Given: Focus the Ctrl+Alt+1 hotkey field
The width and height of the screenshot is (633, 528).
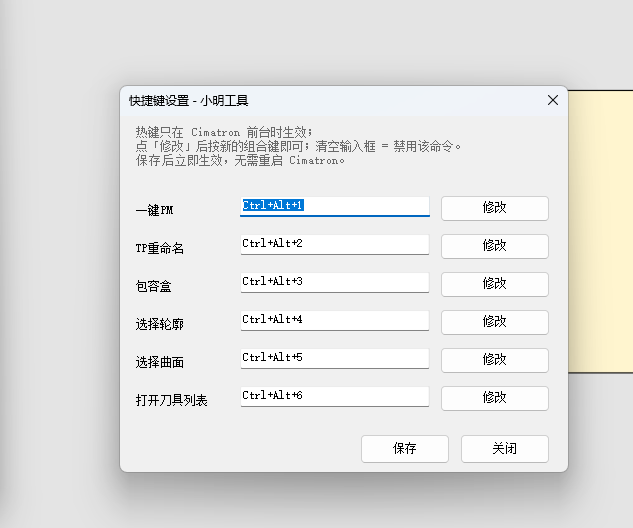Looking at the screenshot, I should pos(335,206).
